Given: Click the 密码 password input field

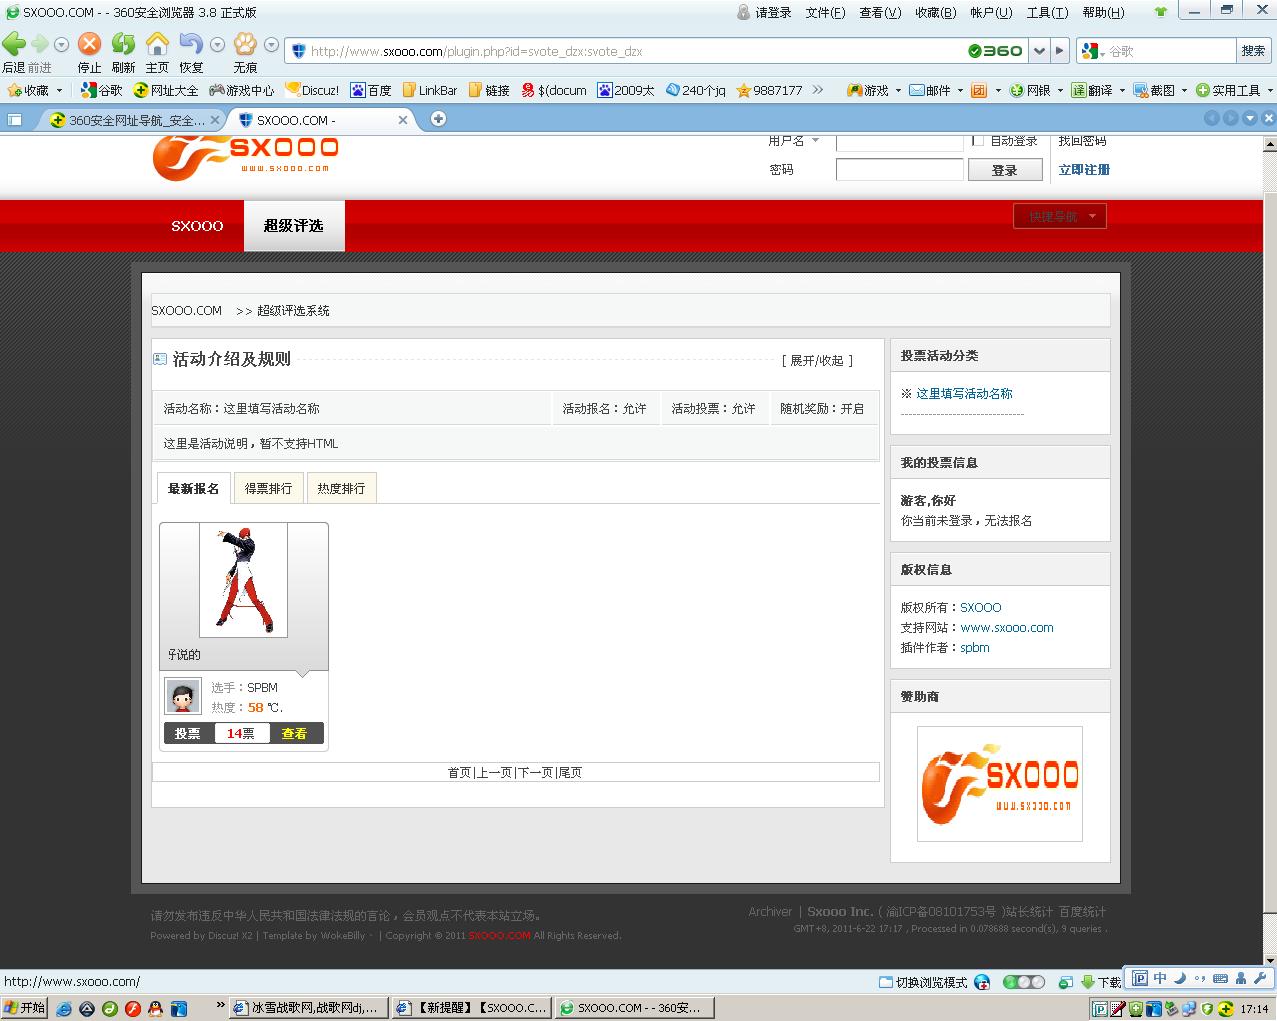Looking at the screenshot, I should coord(899,169).
